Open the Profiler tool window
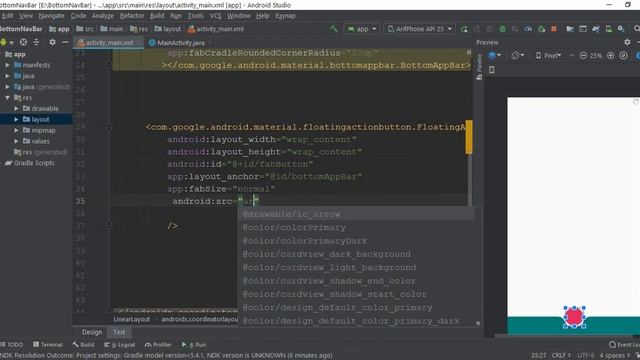640x360 pixels. (x=158, y=345)
